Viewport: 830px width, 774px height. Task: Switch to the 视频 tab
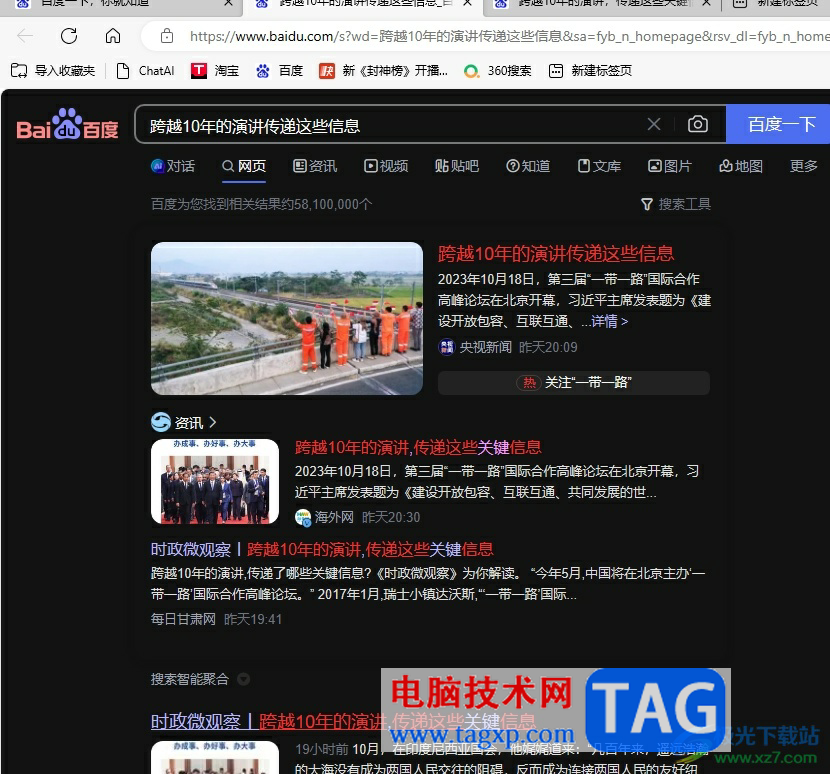(386, 166)
